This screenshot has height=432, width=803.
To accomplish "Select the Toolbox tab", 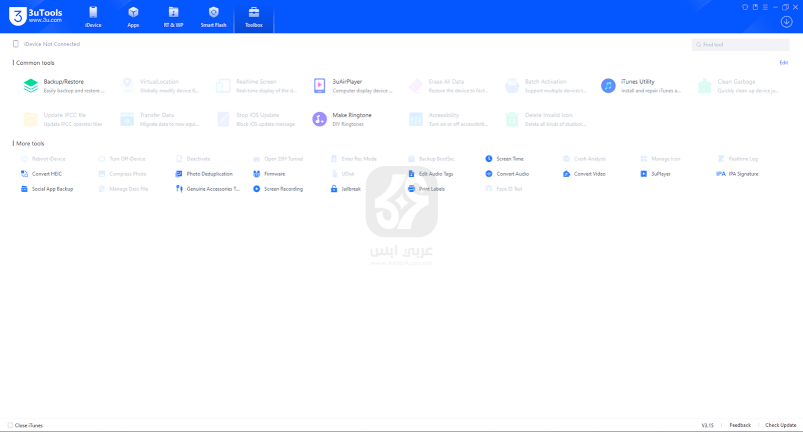I will [x=253, y=17].
